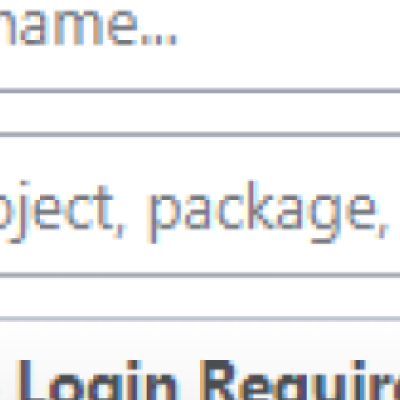Open the bold "Login Requir" heading
Viewport: 400px width, 400px height.
tap(207, 380)
